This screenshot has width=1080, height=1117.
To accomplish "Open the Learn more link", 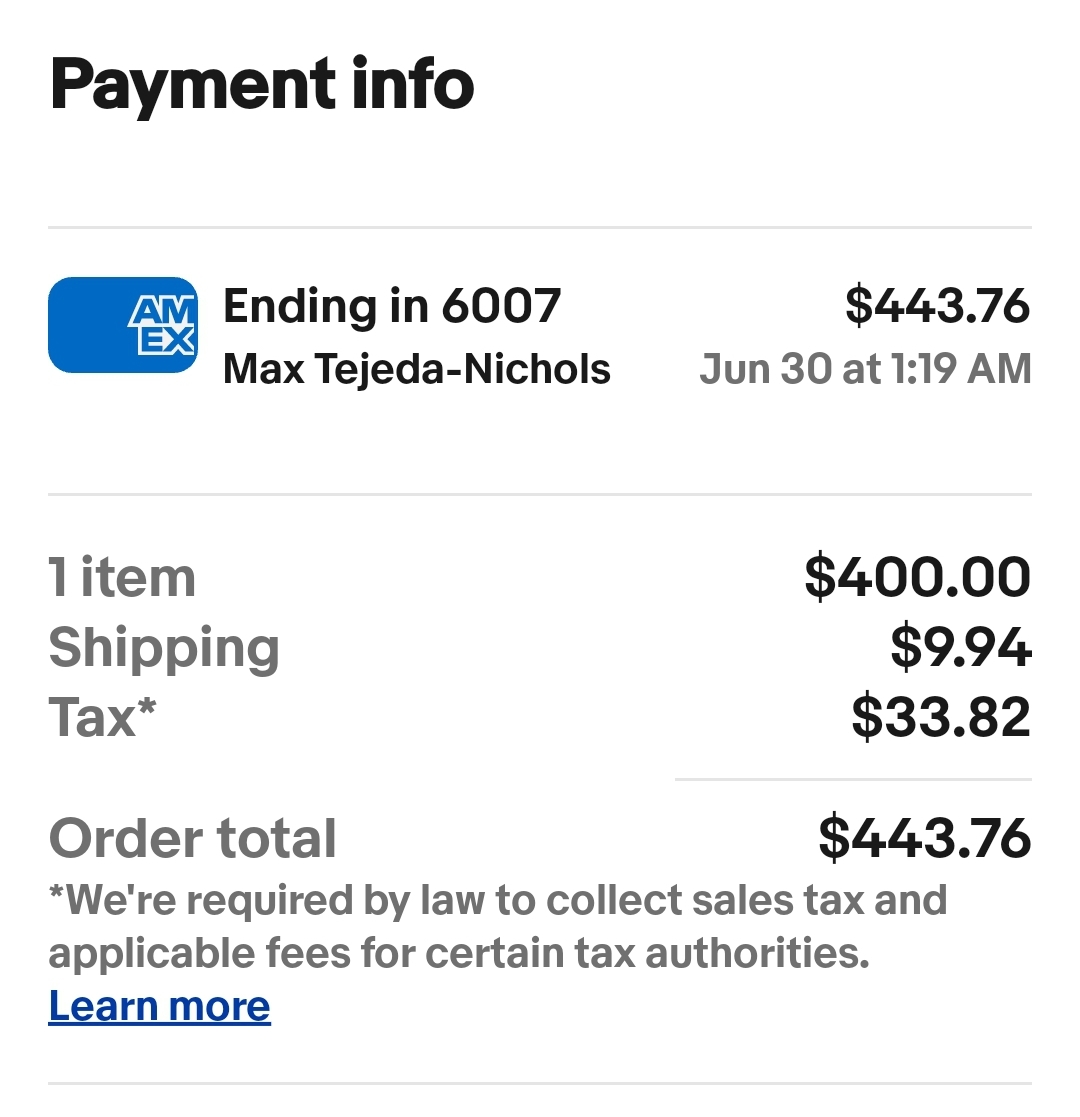I will click(x=160, y=1006).
